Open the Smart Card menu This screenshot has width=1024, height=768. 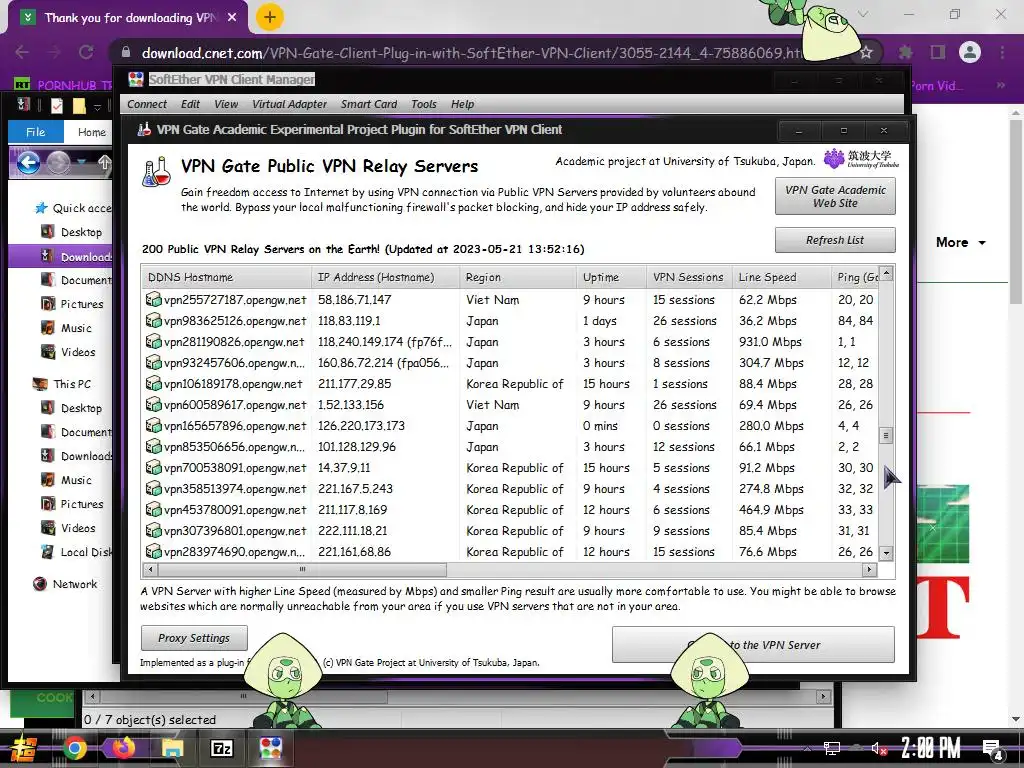(368, 104)
